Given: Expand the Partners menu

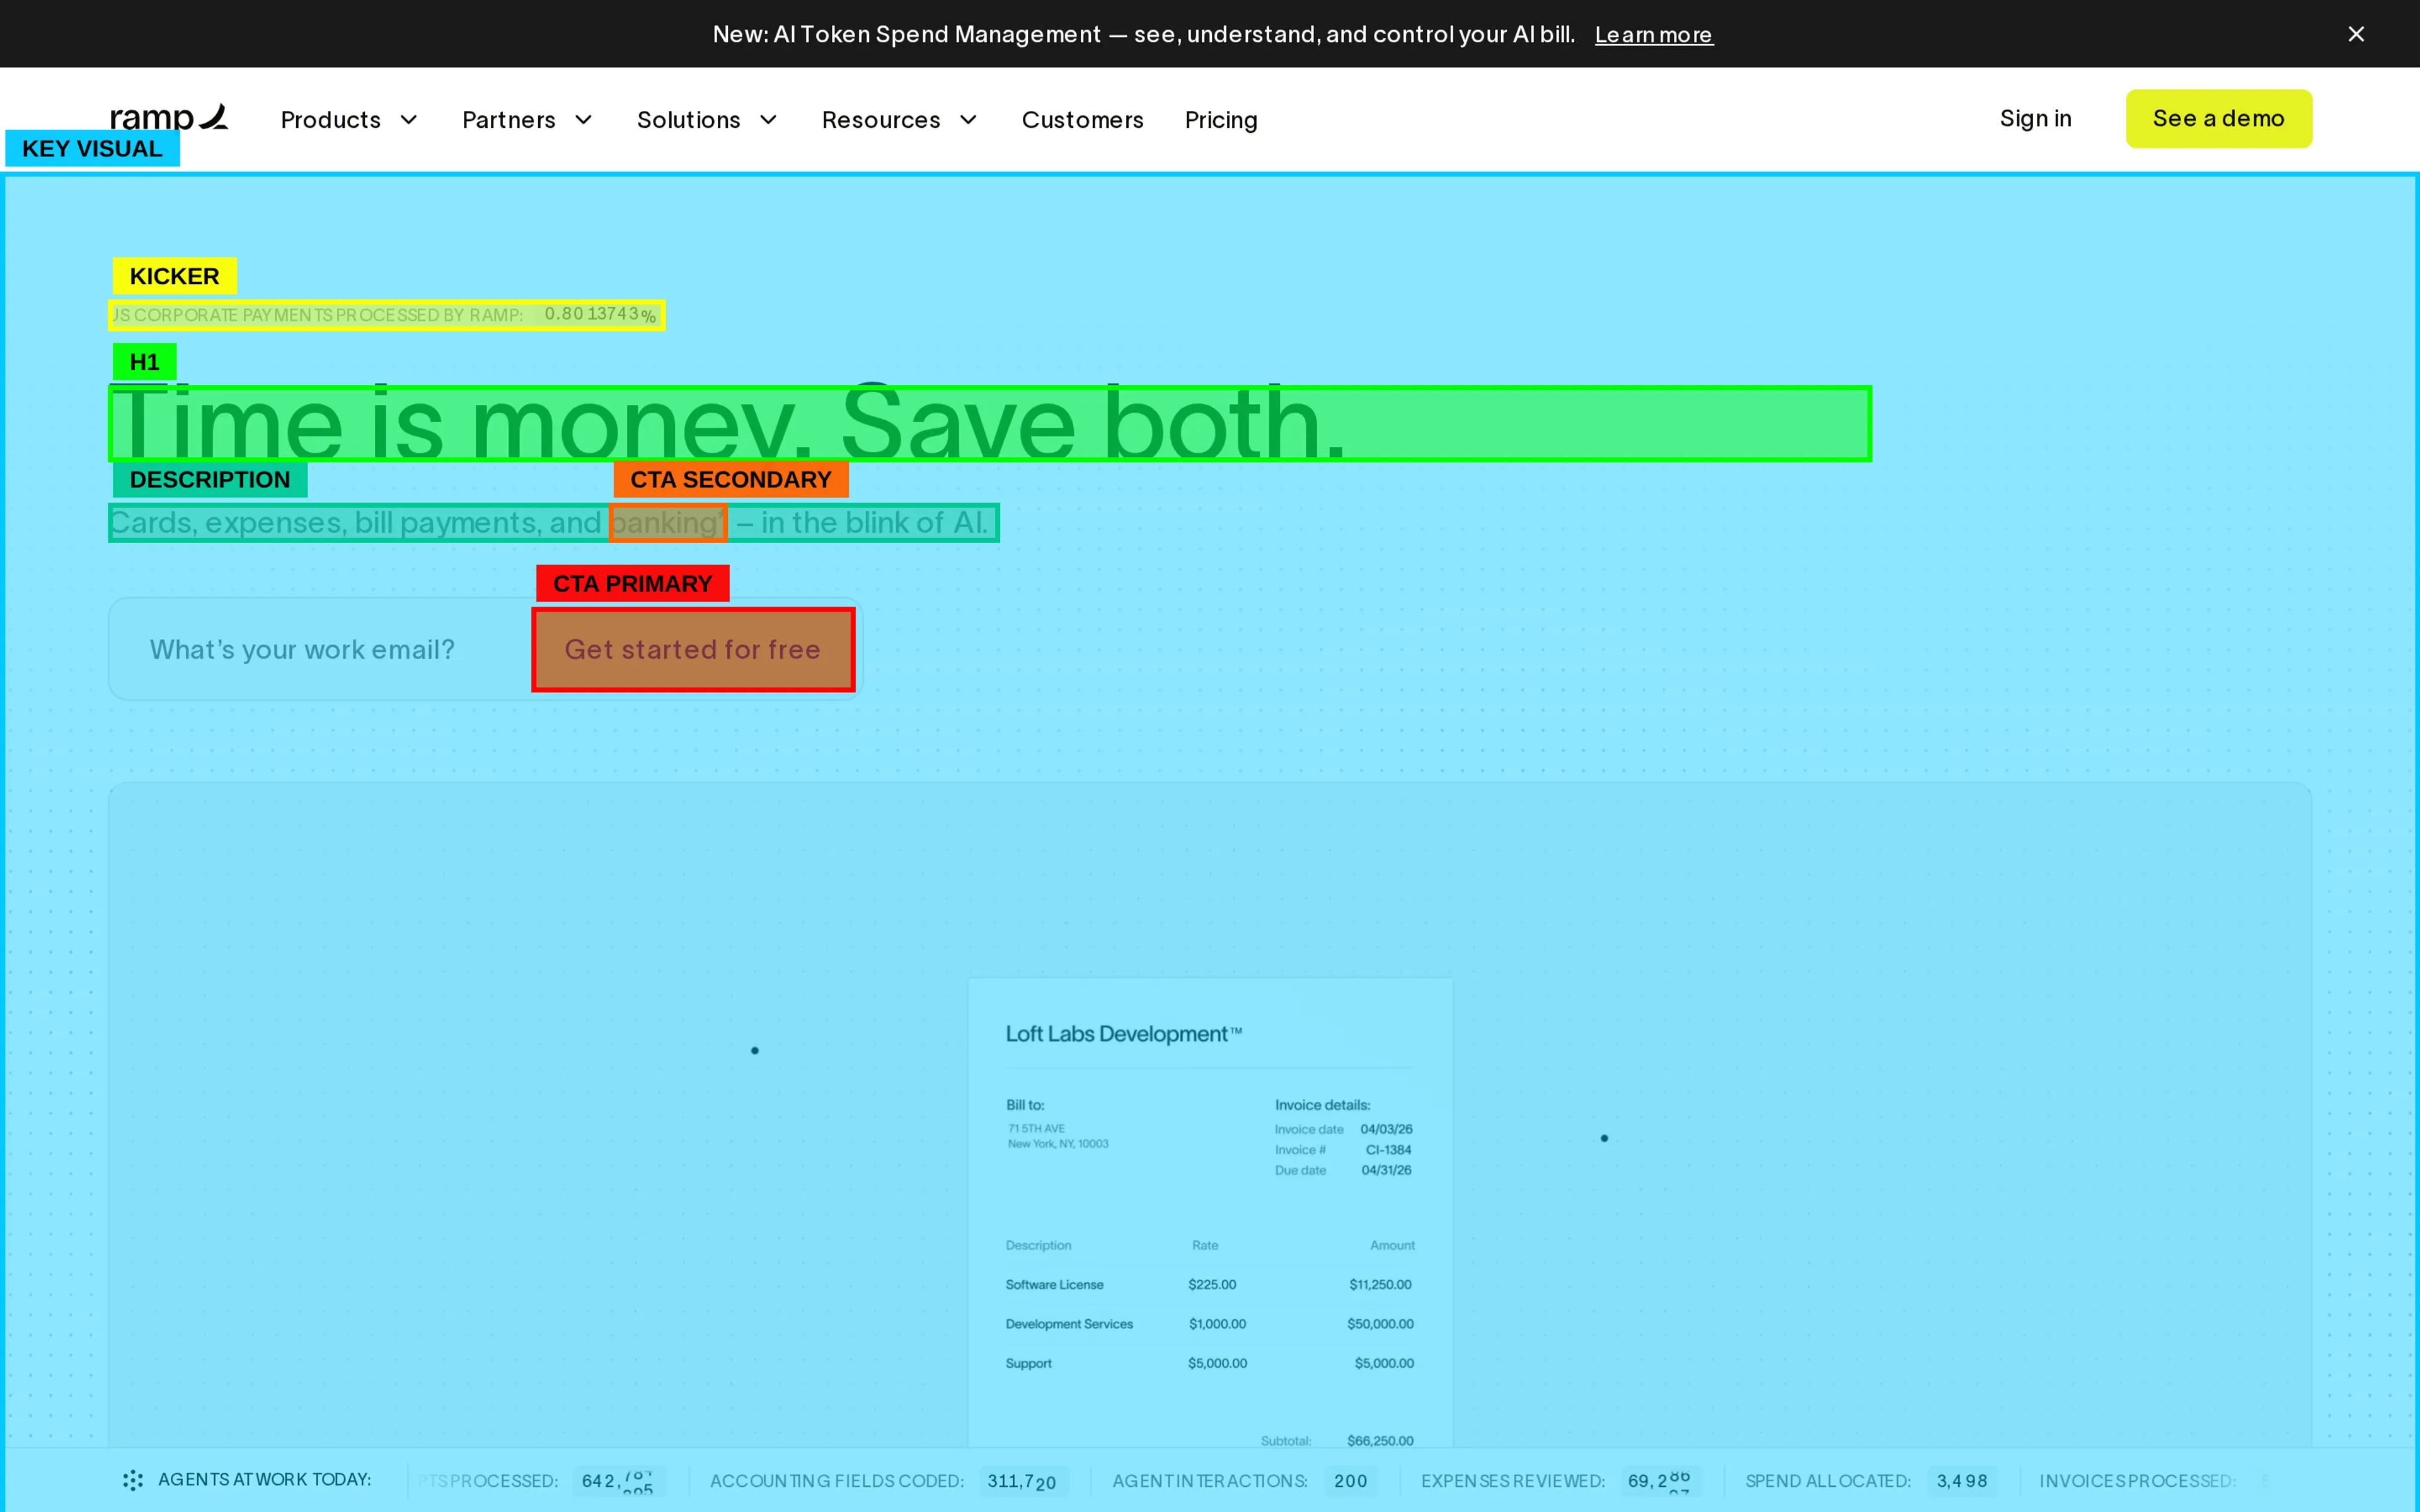Looking at the screenshot, I should tap(527, 120).
